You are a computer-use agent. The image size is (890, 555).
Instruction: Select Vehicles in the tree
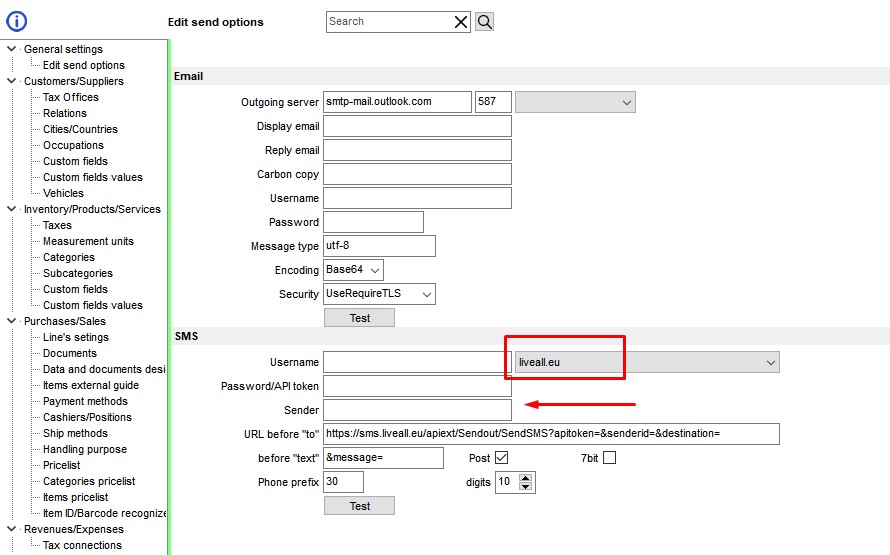63,193
